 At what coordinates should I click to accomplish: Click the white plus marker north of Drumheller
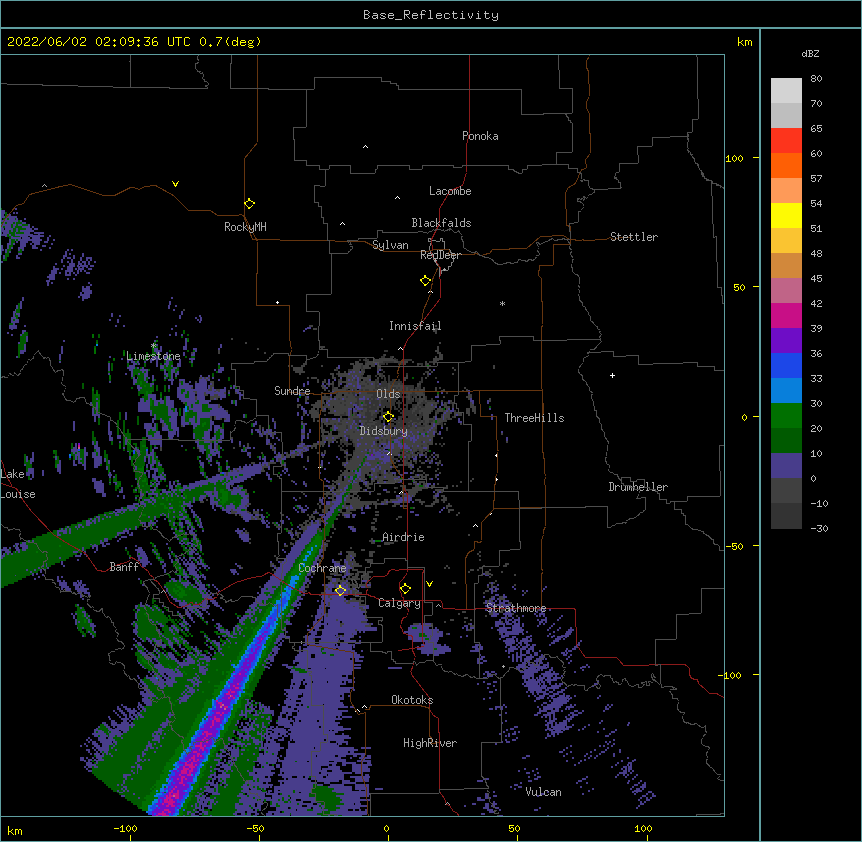click(612, 375)
